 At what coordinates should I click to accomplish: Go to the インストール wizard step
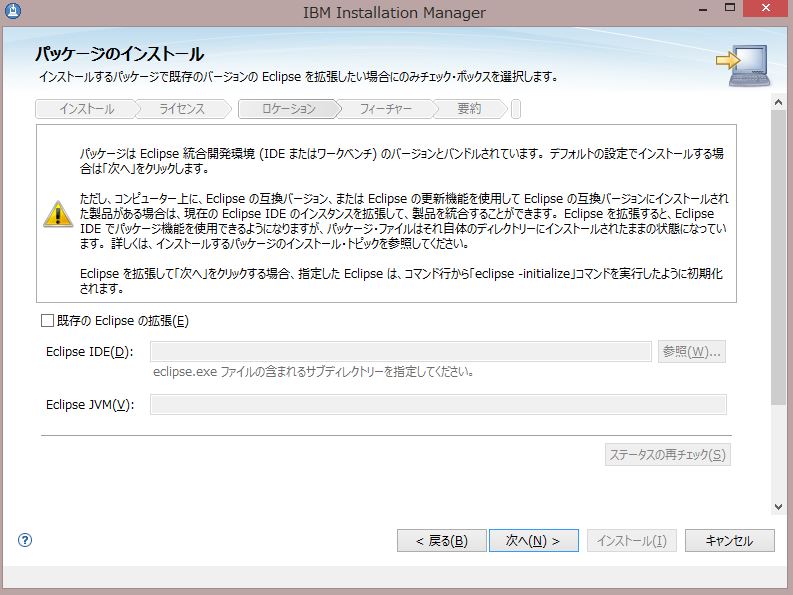click(86, 109)
